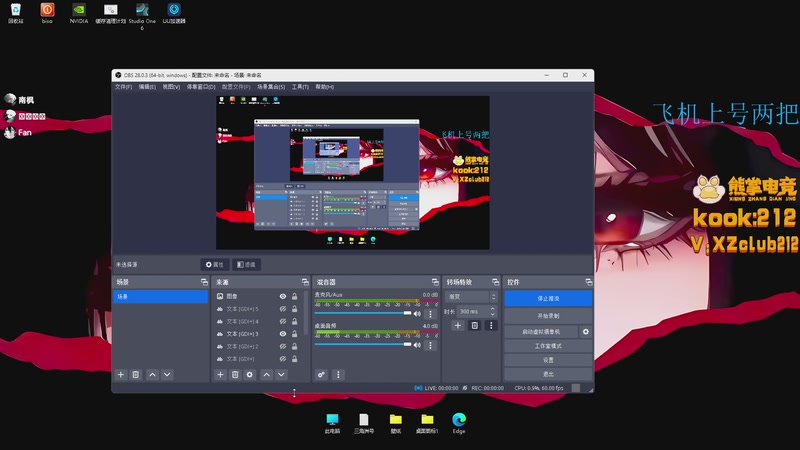Open the 文件(F) menu

[x=123, y=87]
